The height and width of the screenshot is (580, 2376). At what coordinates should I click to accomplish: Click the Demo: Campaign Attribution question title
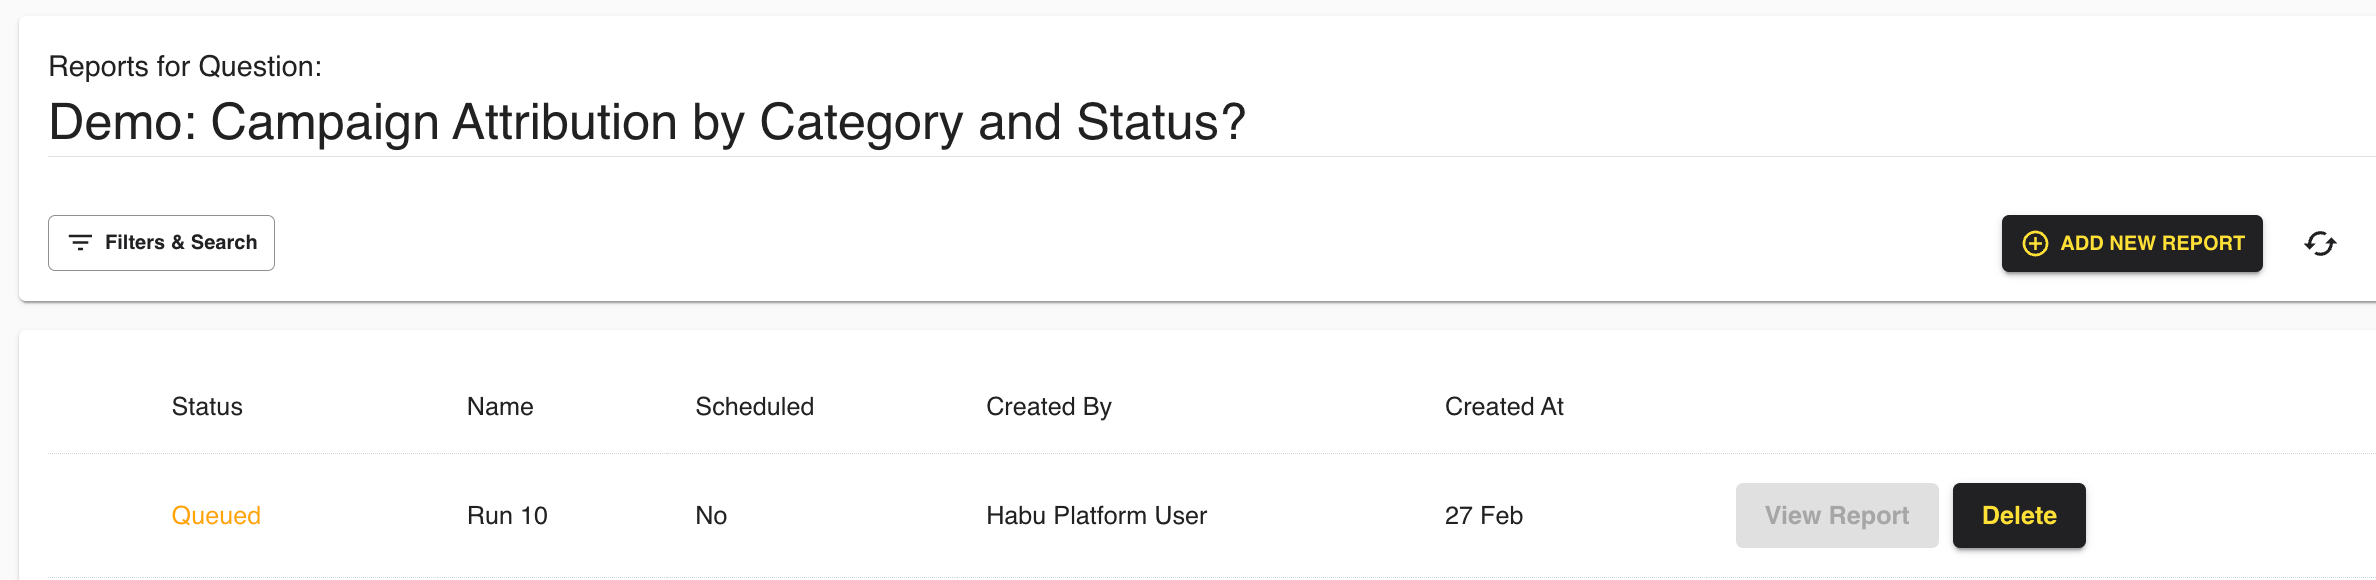tap(646, 122)
